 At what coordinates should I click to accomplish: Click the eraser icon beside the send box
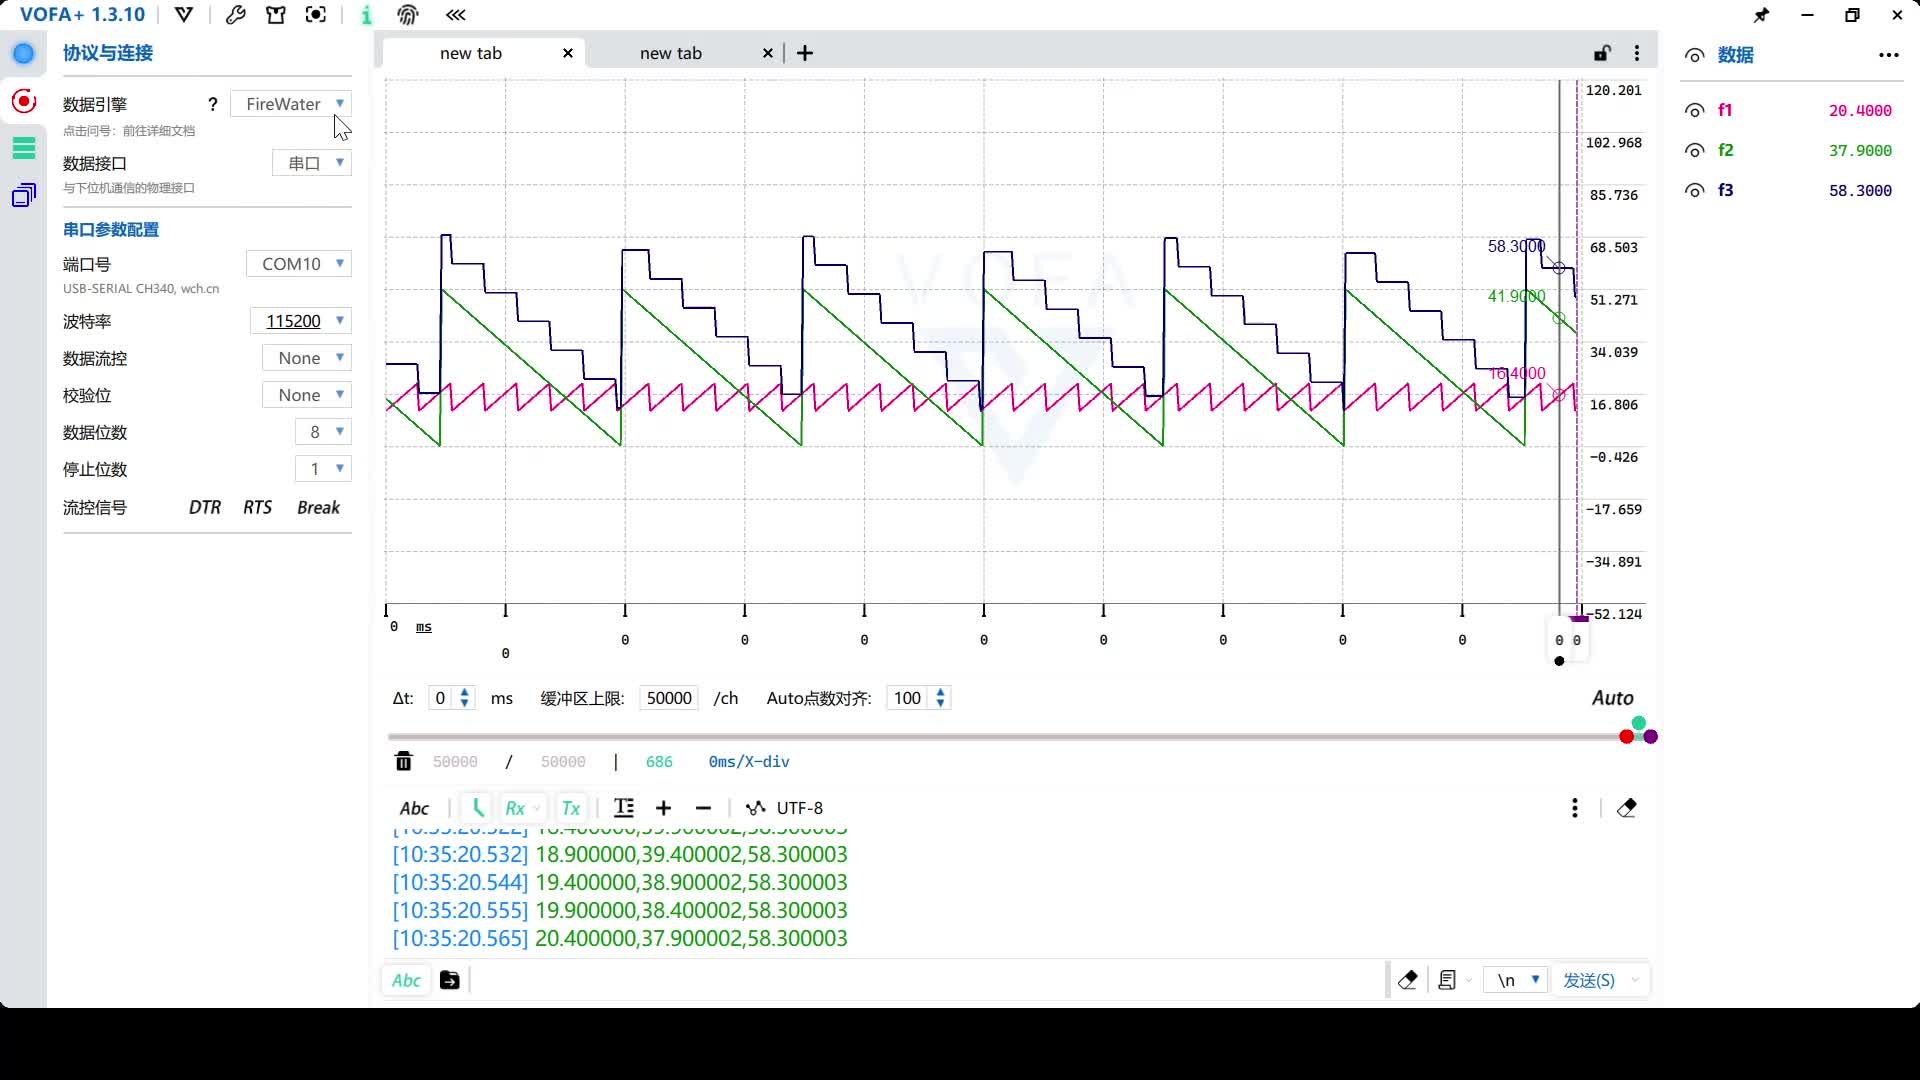(1407, 980)
